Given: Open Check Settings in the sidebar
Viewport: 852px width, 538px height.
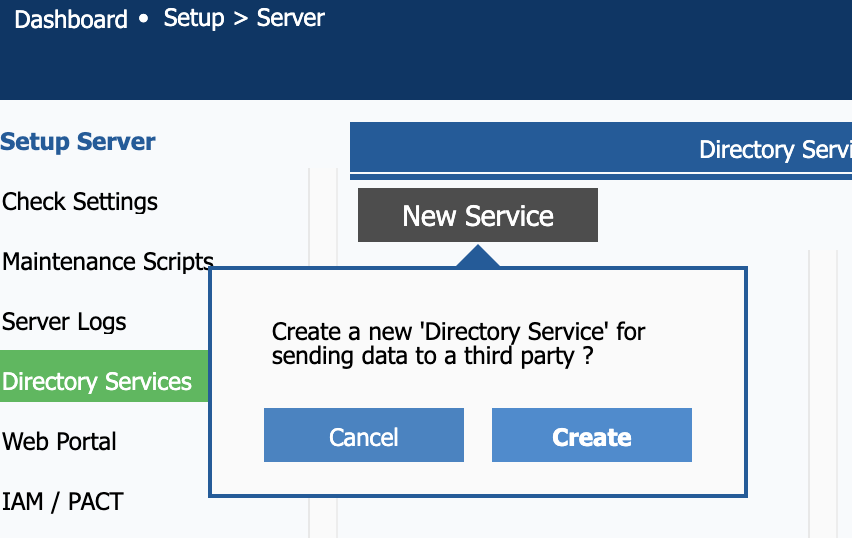Looking at the screenshot, I should [x=80, y=202].
